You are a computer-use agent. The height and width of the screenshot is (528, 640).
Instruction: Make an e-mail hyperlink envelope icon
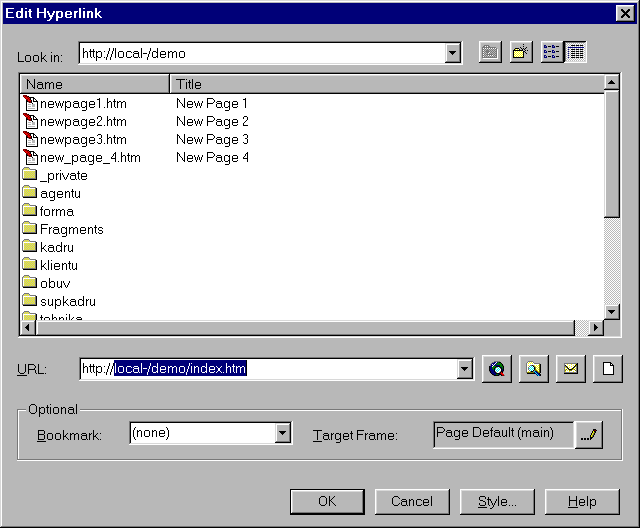pyautogui.click(x=571, y=369)
